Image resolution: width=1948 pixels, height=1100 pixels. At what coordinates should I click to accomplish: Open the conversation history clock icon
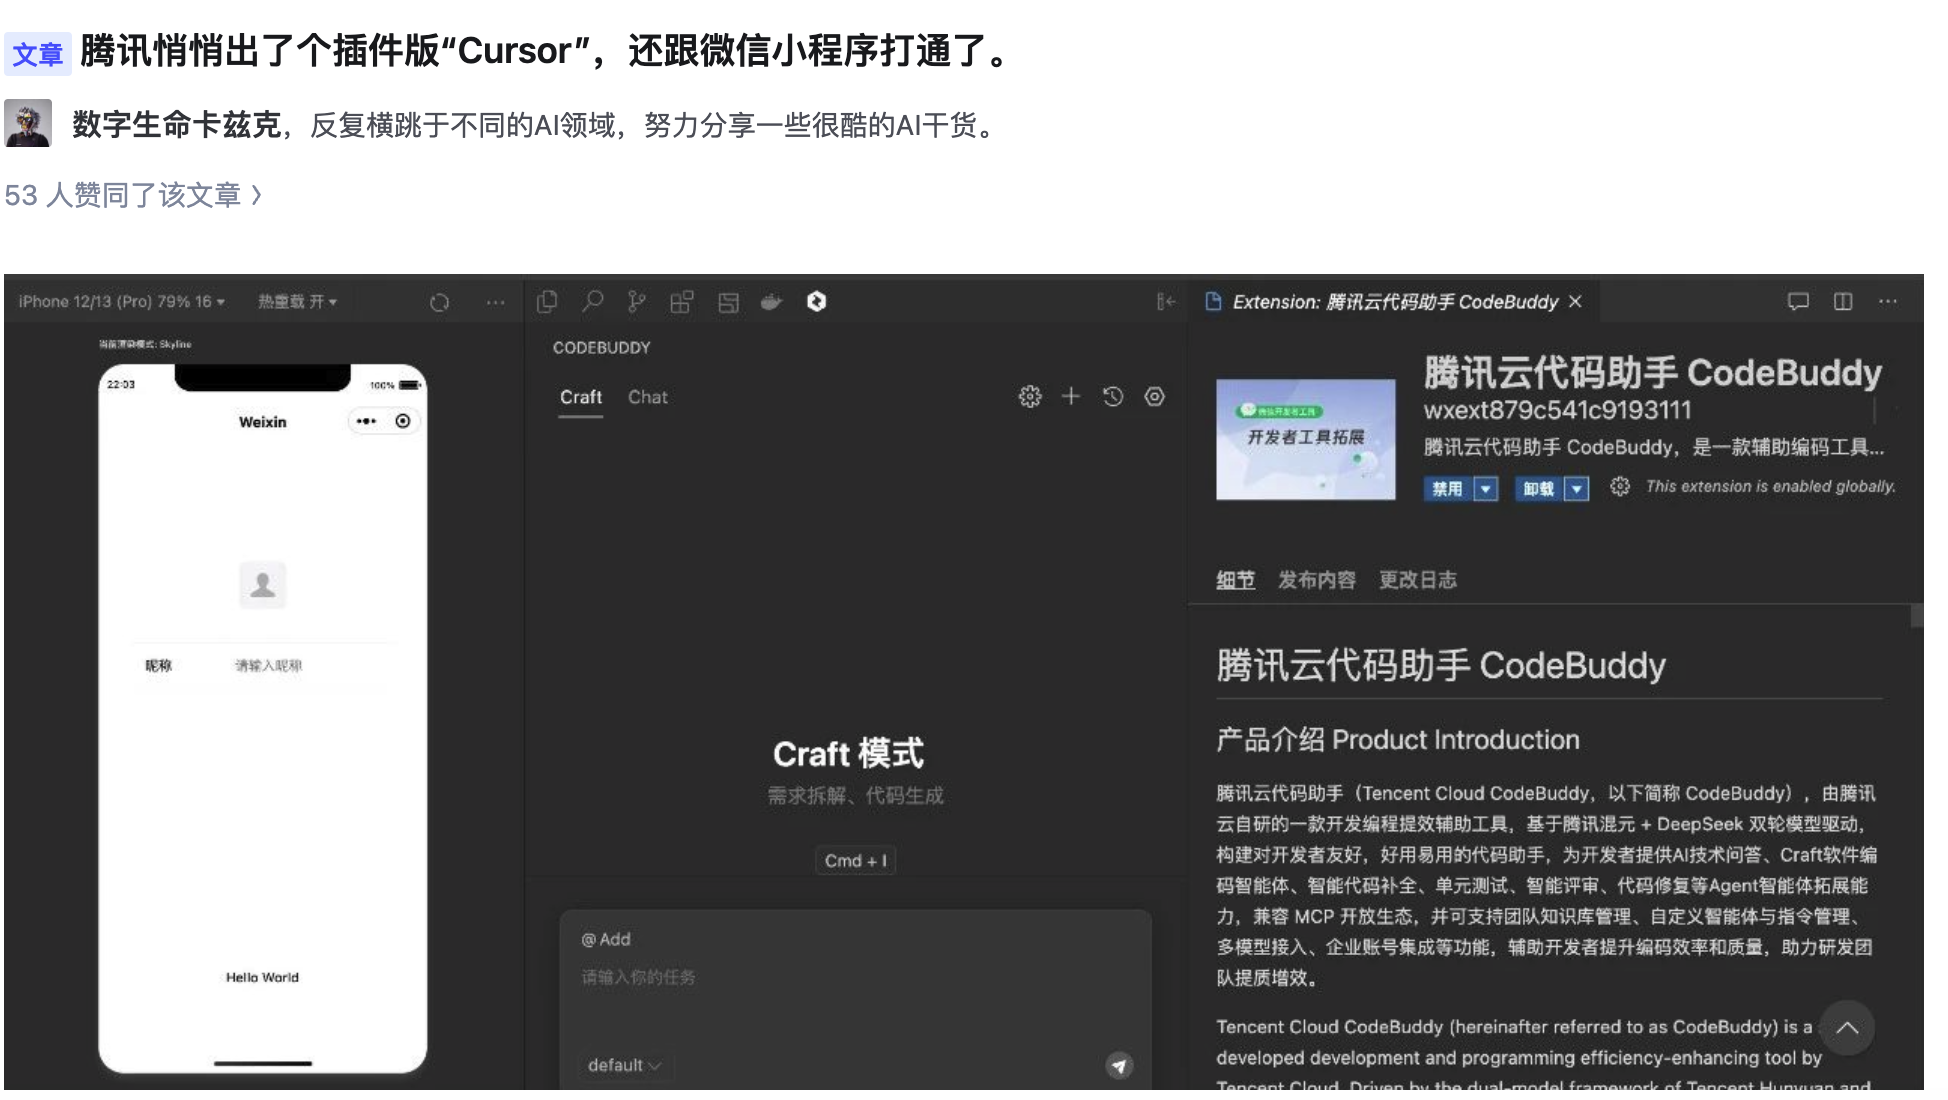pos(1113,397)
